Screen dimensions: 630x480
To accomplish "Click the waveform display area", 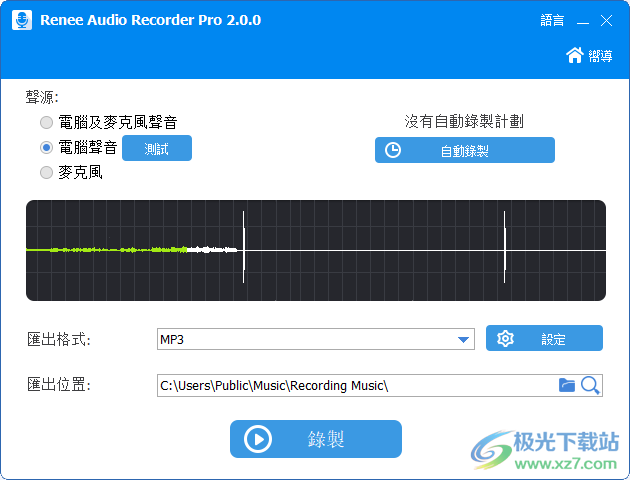I will click(x=316, y=250).
